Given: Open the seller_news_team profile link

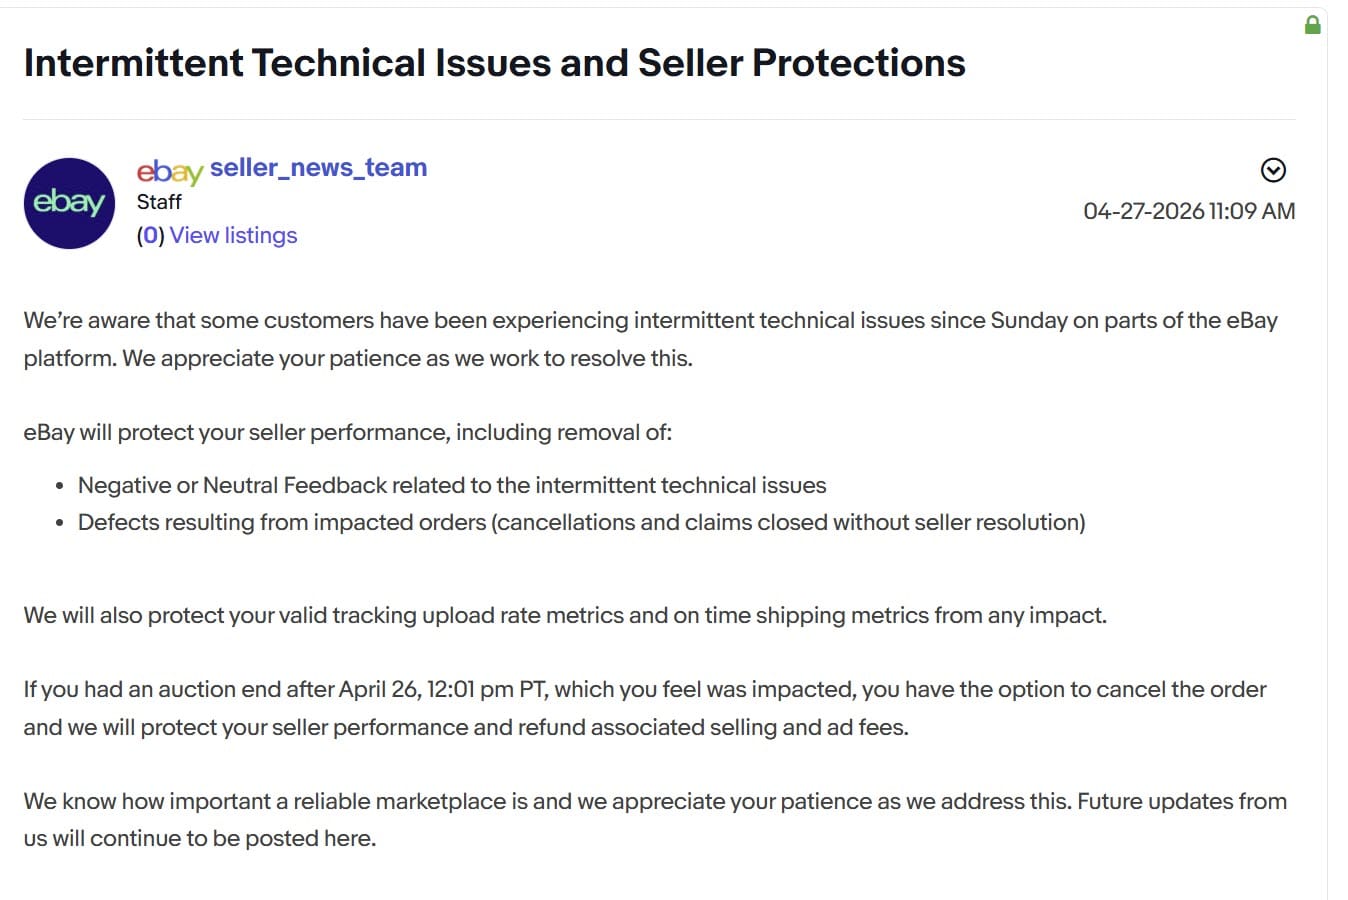Looking at the screenshot, I should pos(318,168).
